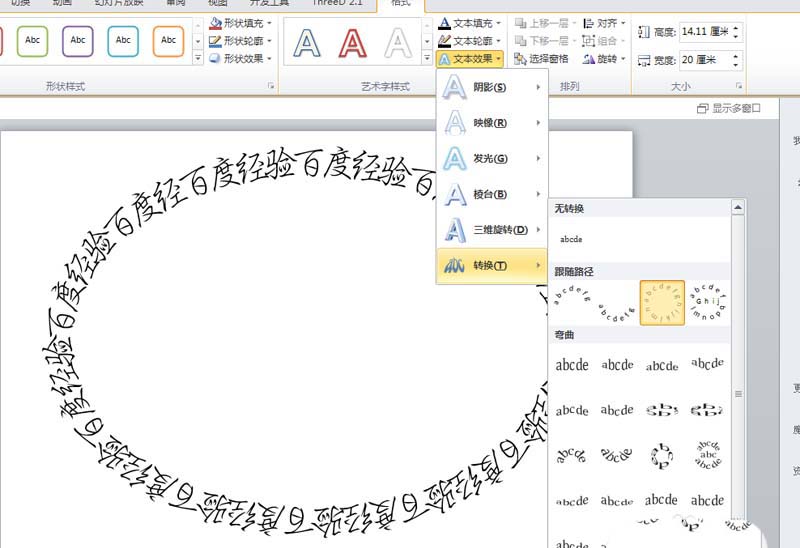Image resolution: width=800 pixels, height=548 pixels.
Task: Click 上移一层 bring forward button
Action: click(544, 23)
